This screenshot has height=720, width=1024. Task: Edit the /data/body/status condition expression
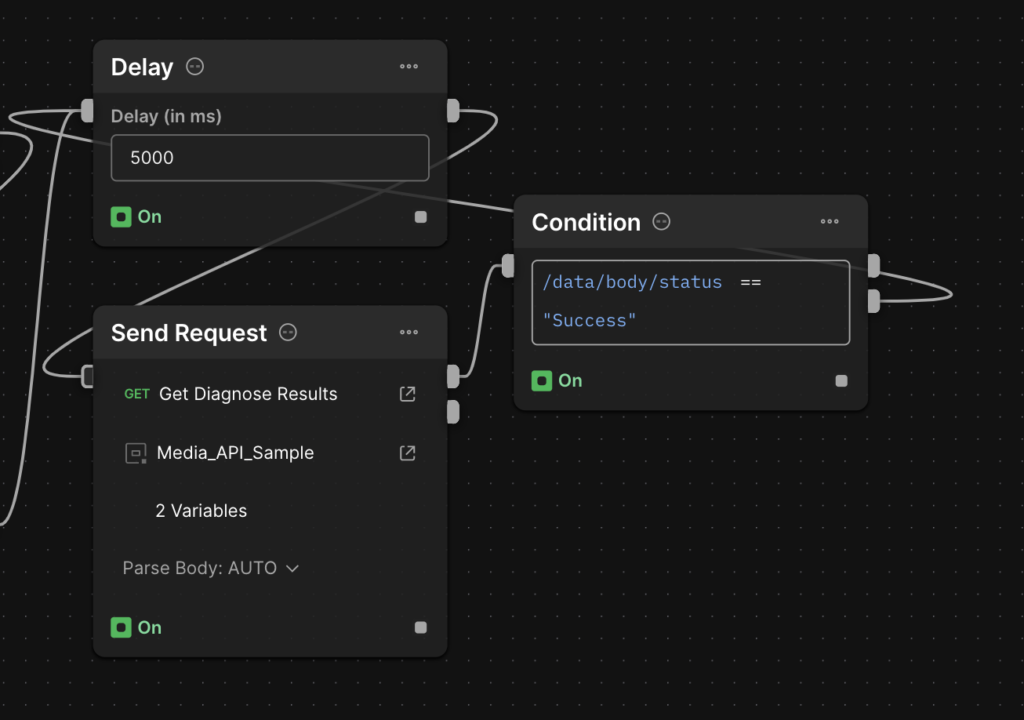pyautogui.click(x=690, y=302)
